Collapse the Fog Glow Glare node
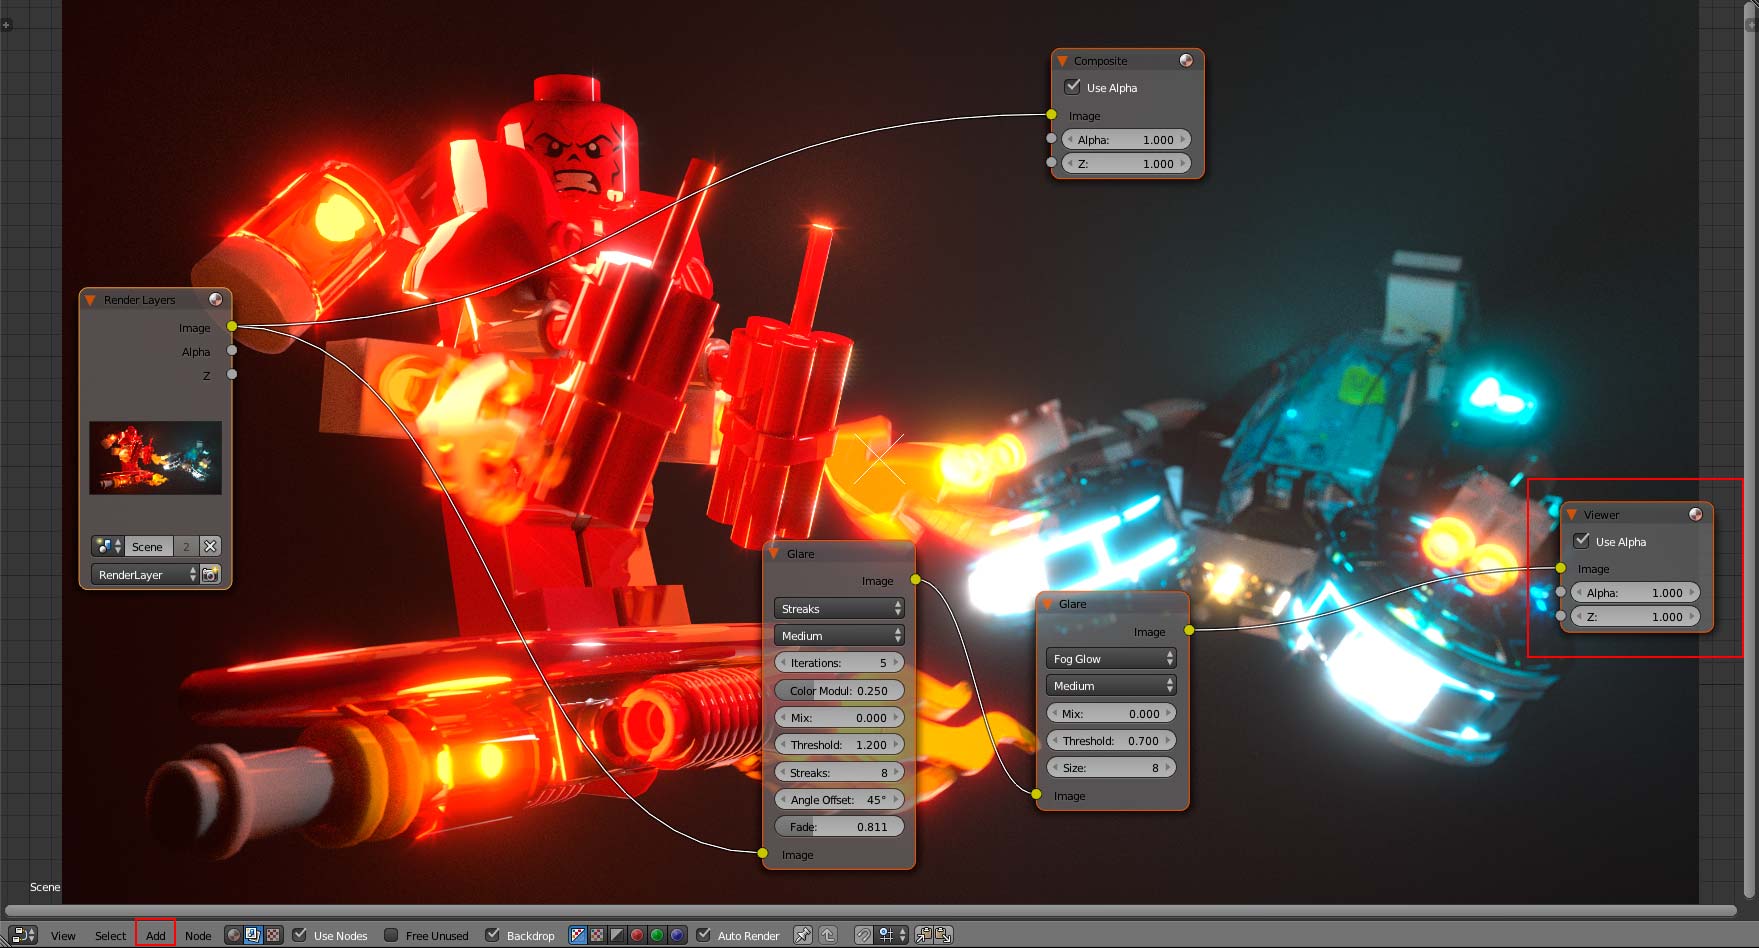This screenshot has height=948, width=1759. 1047,604
